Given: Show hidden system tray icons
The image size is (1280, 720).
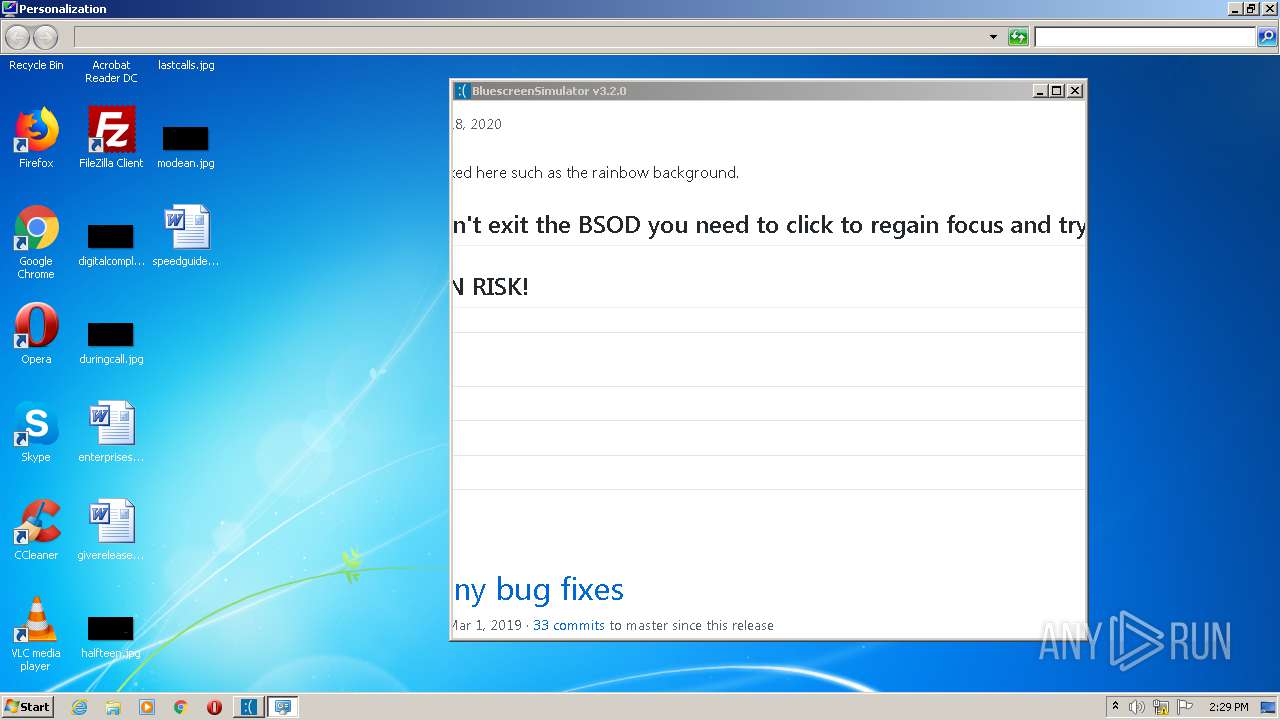Looking at the screenshot, I should point(1115,707).
